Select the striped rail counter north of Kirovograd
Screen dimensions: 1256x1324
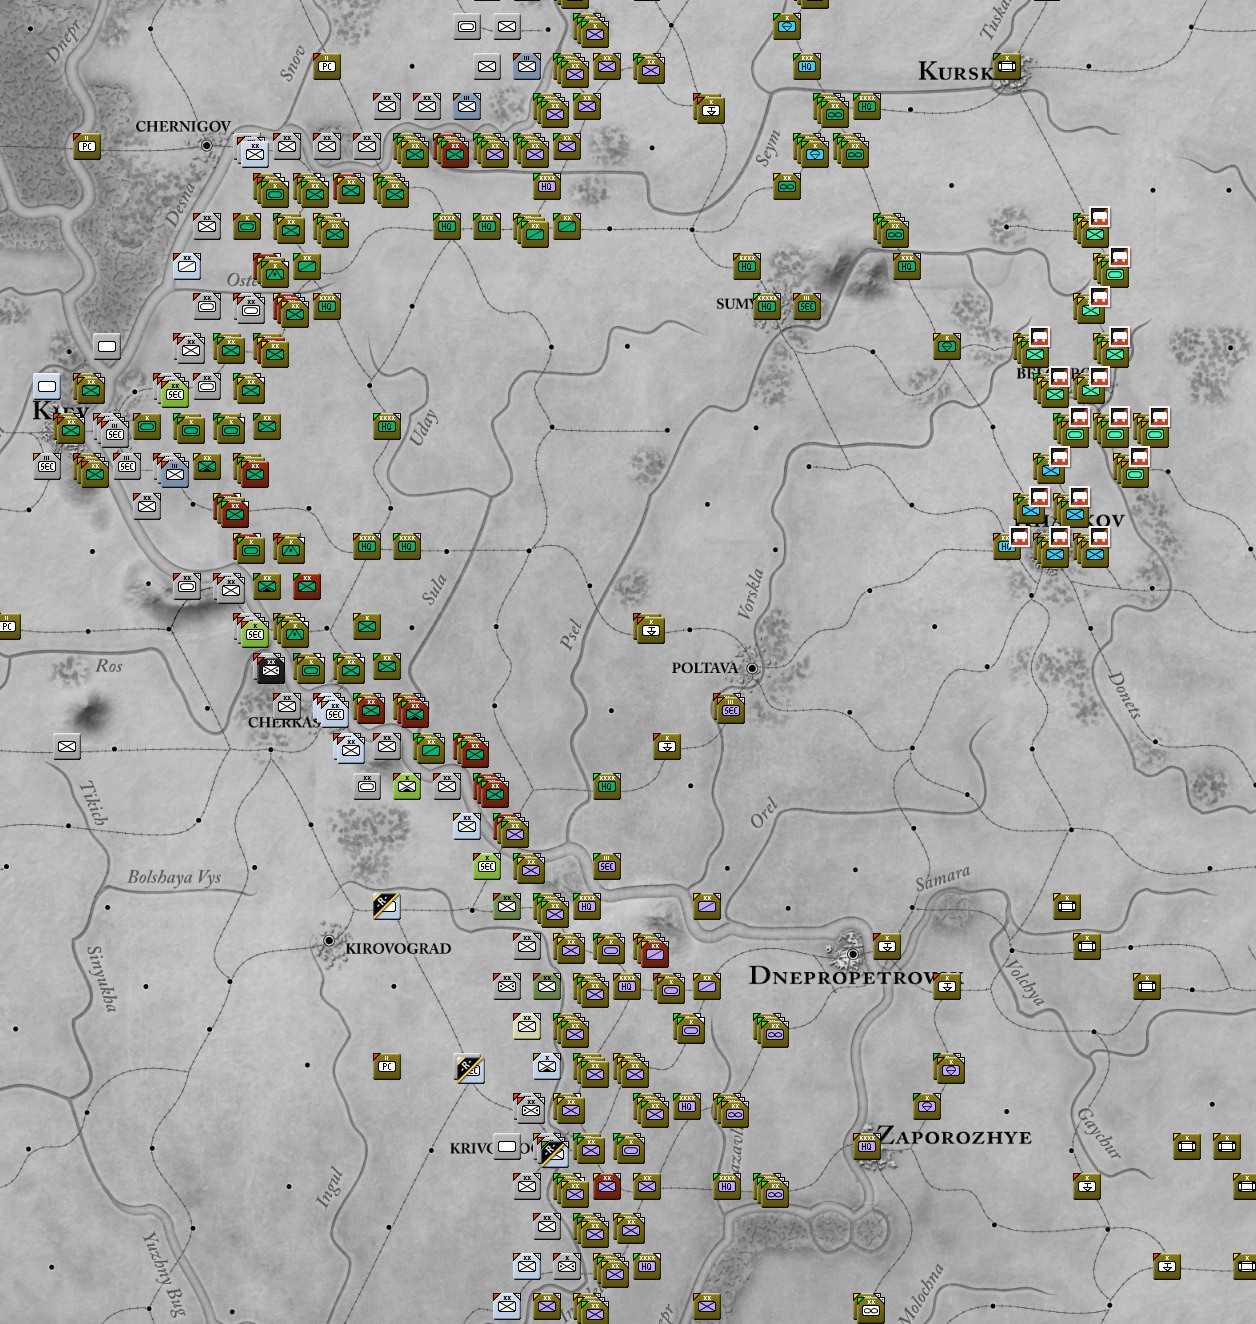[387, 906]
